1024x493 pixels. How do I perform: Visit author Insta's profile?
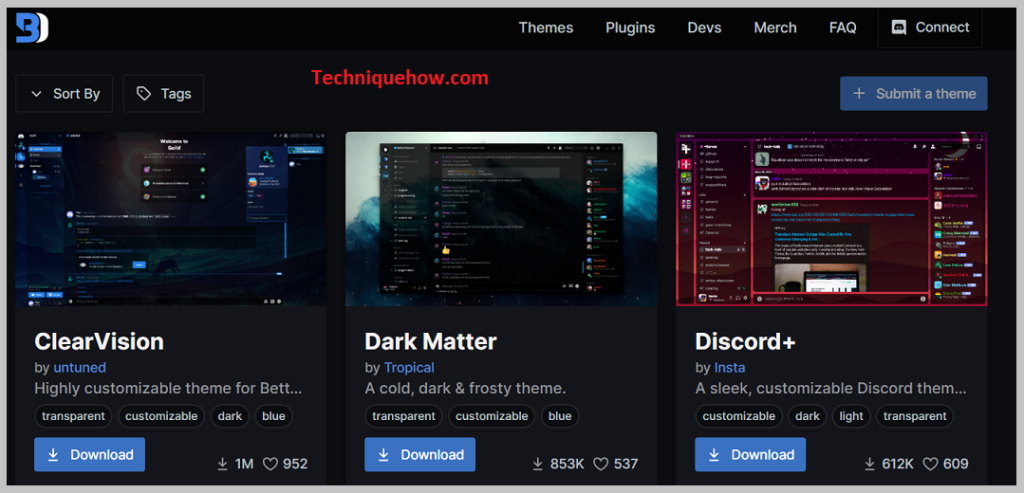click(729, 368)
